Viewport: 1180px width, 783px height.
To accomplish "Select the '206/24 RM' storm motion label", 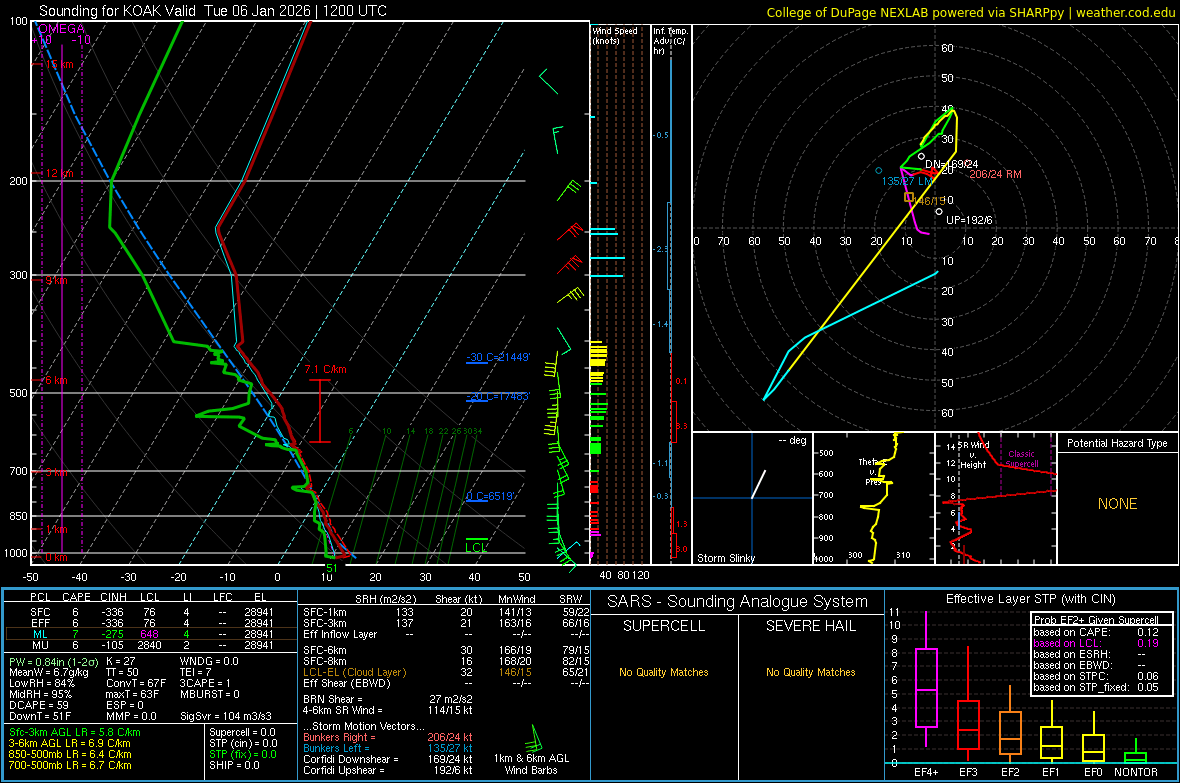I will click(996, 174).
